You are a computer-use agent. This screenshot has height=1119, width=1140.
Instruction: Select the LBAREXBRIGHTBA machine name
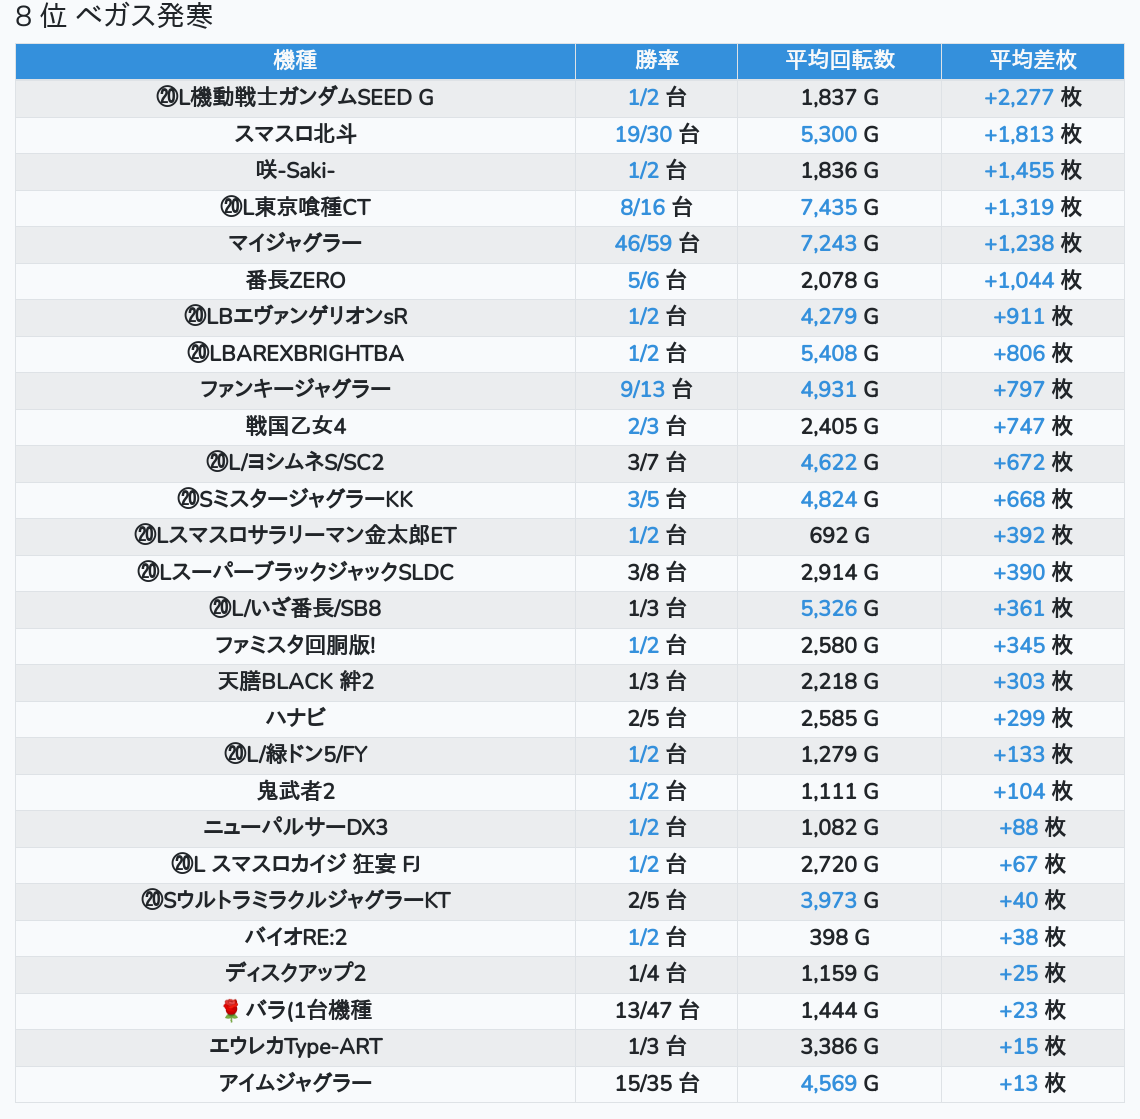pos(295,353)
